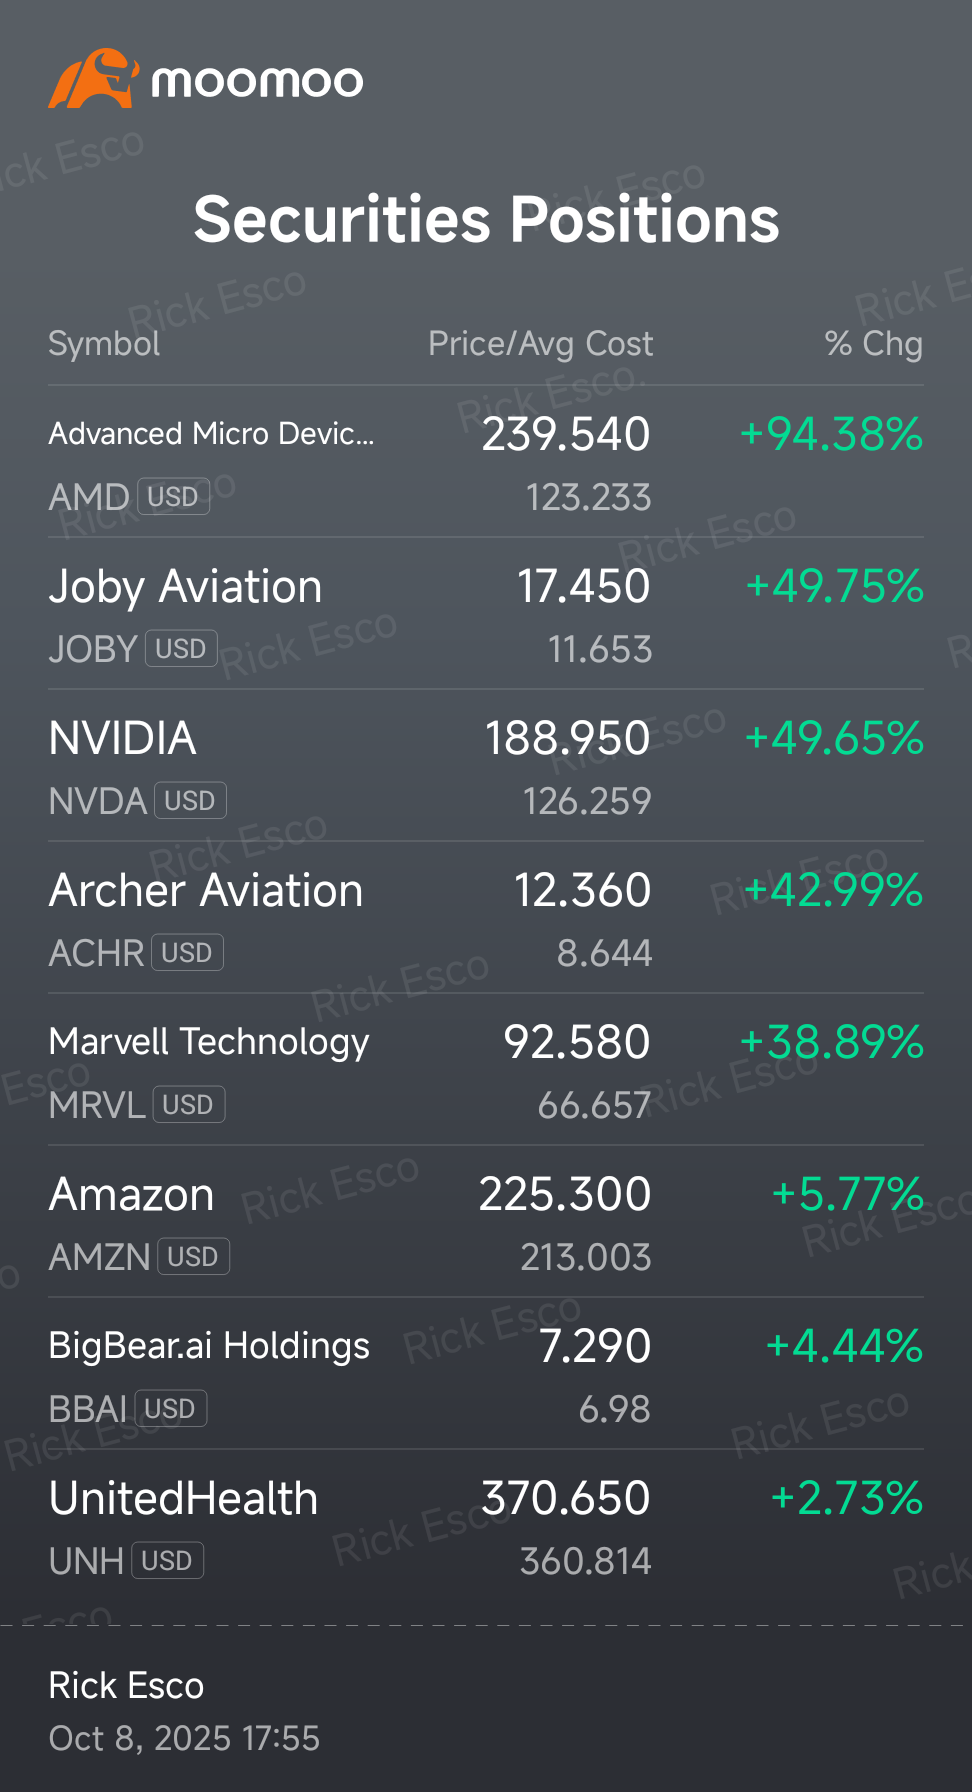Open the Joby Aviation position

click(x=185, y=587)
